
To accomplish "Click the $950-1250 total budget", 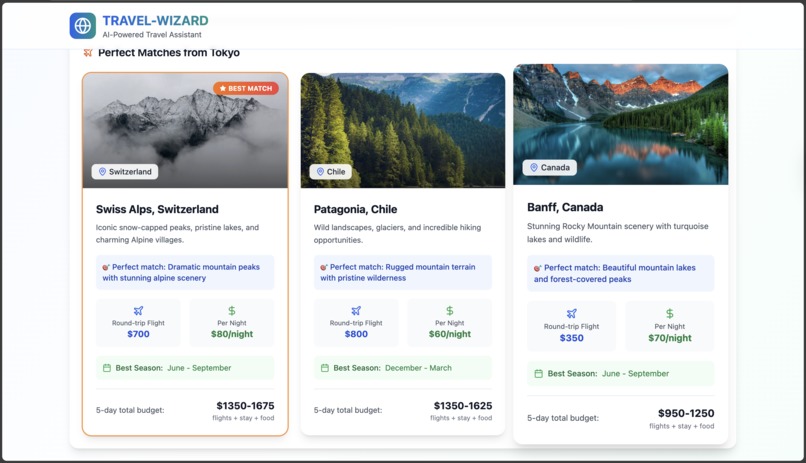I will pyautogui.click(x=686, y=414).
